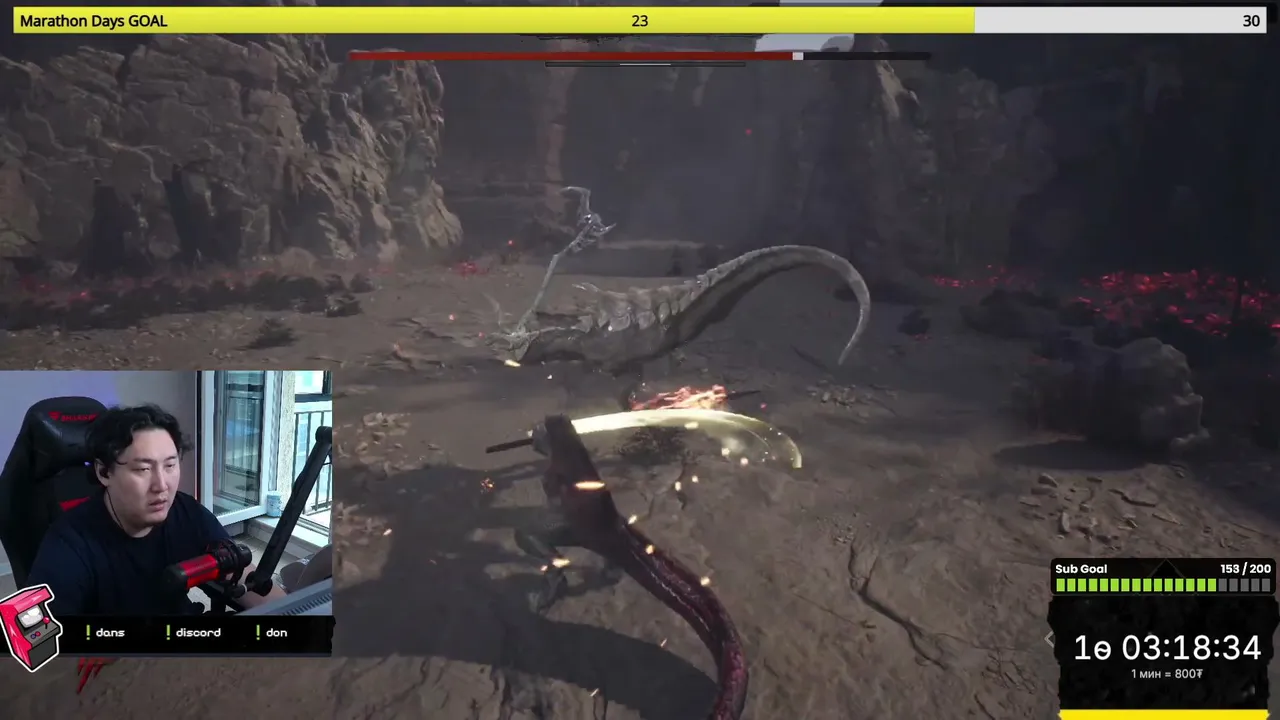Viewport: 1280px width, 720px height.
Task: Click the "Sub Goal" label
Action: click(1081, 569)
